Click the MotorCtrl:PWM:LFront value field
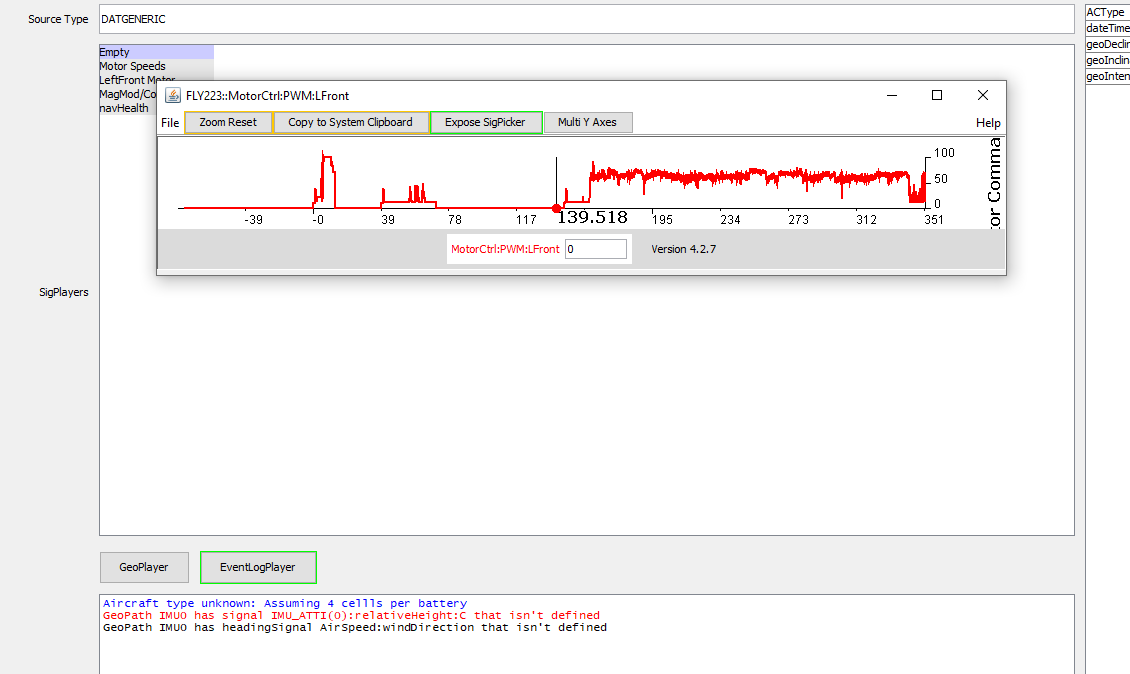This screenshot has height=674, width=1130. pyautogui.click(x=596, y=249)
